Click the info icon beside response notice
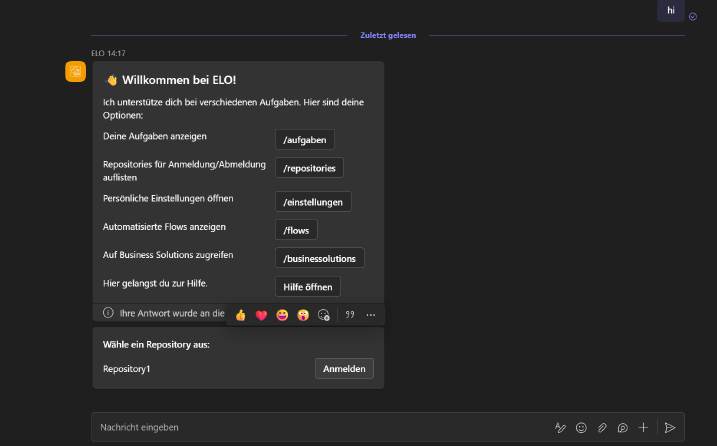This screenshot has width=717, height=446. (108, 312)
